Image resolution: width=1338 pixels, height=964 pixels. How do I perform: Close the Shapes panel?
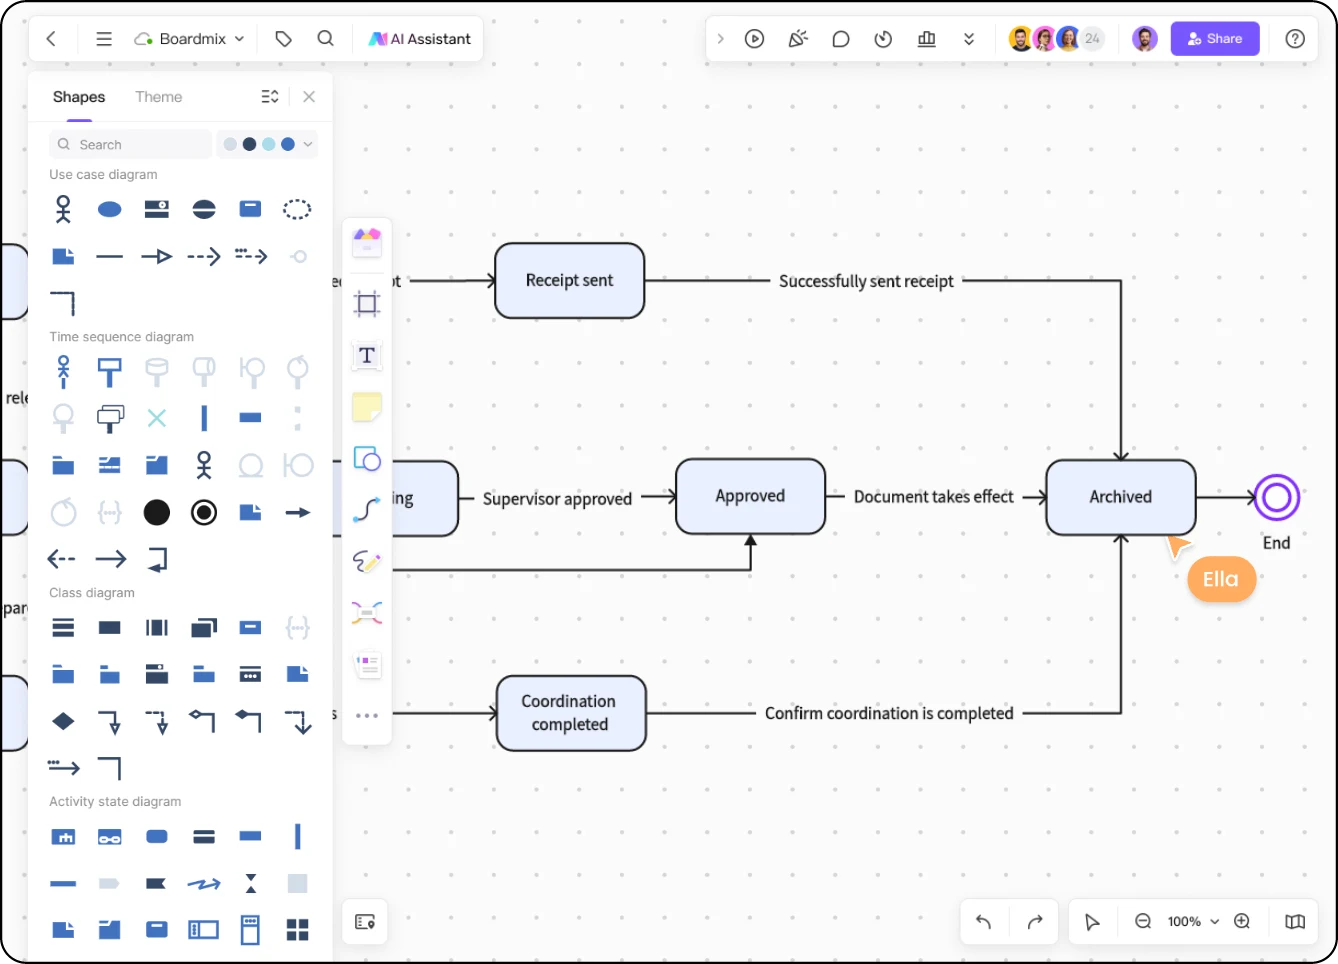309,97
